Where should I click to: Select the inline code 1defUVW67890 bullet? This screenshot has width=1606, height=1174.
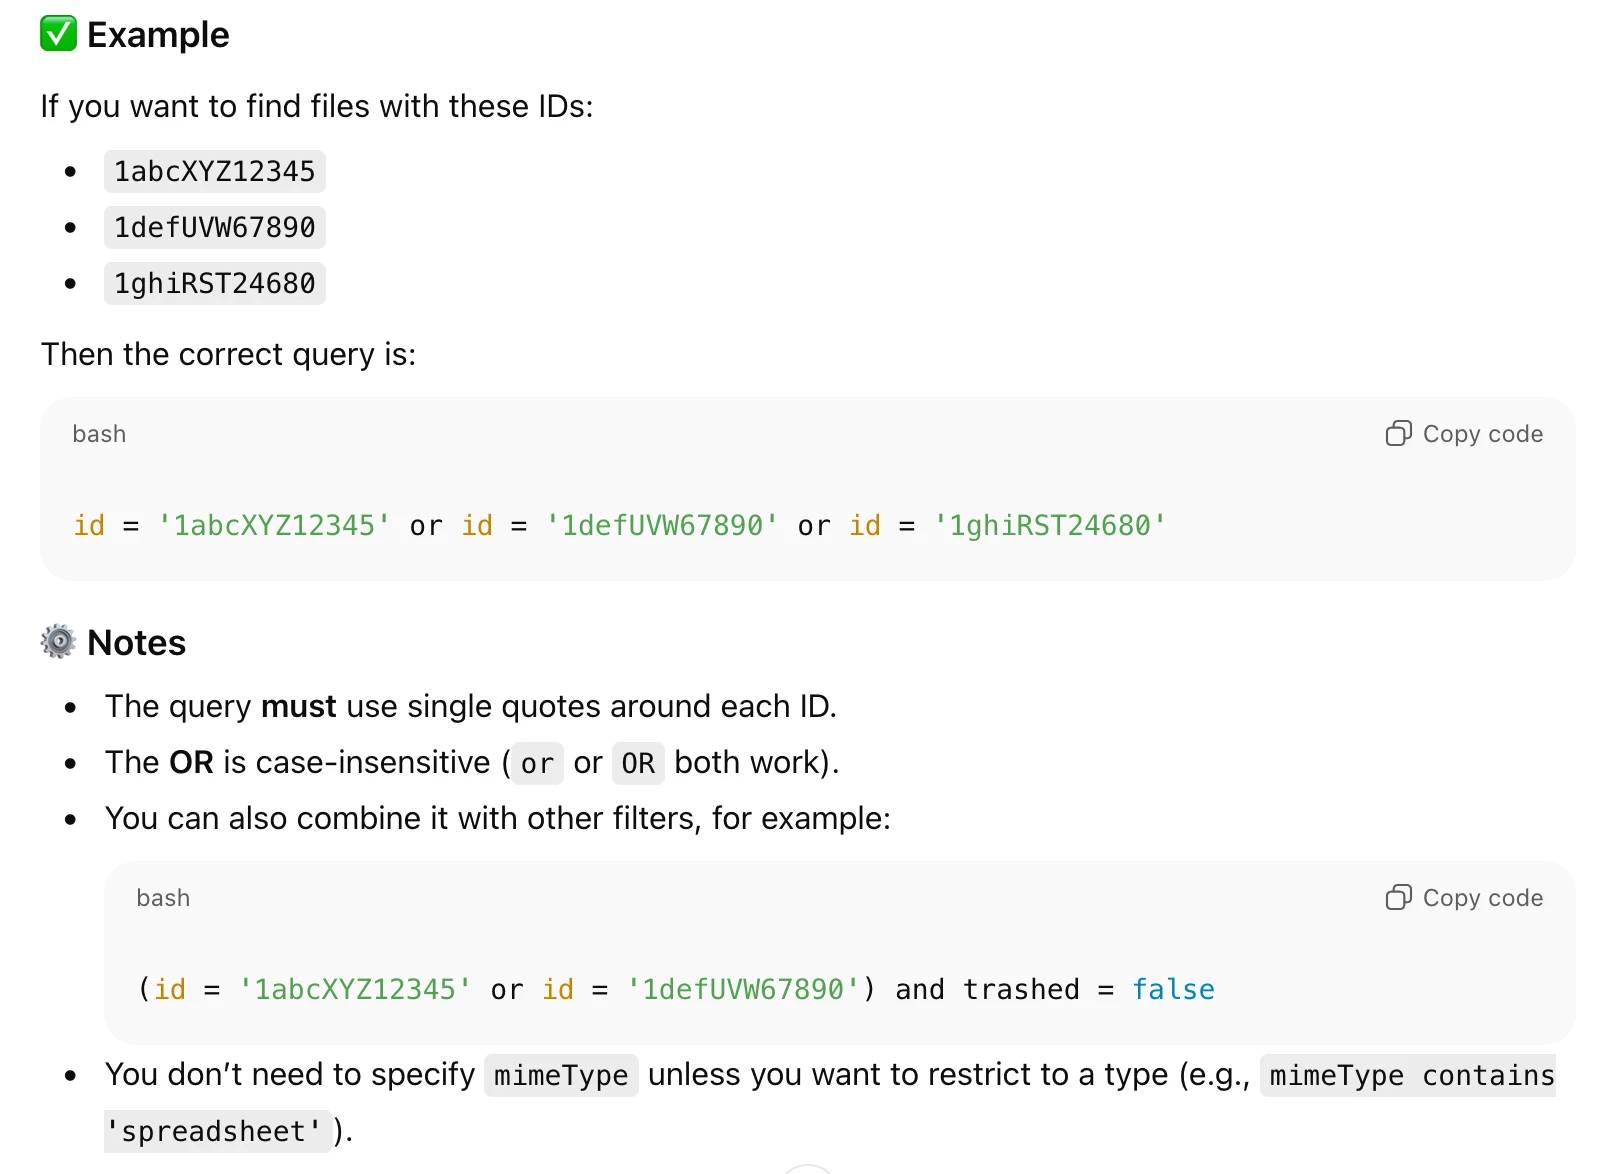(x=215, y=227)
